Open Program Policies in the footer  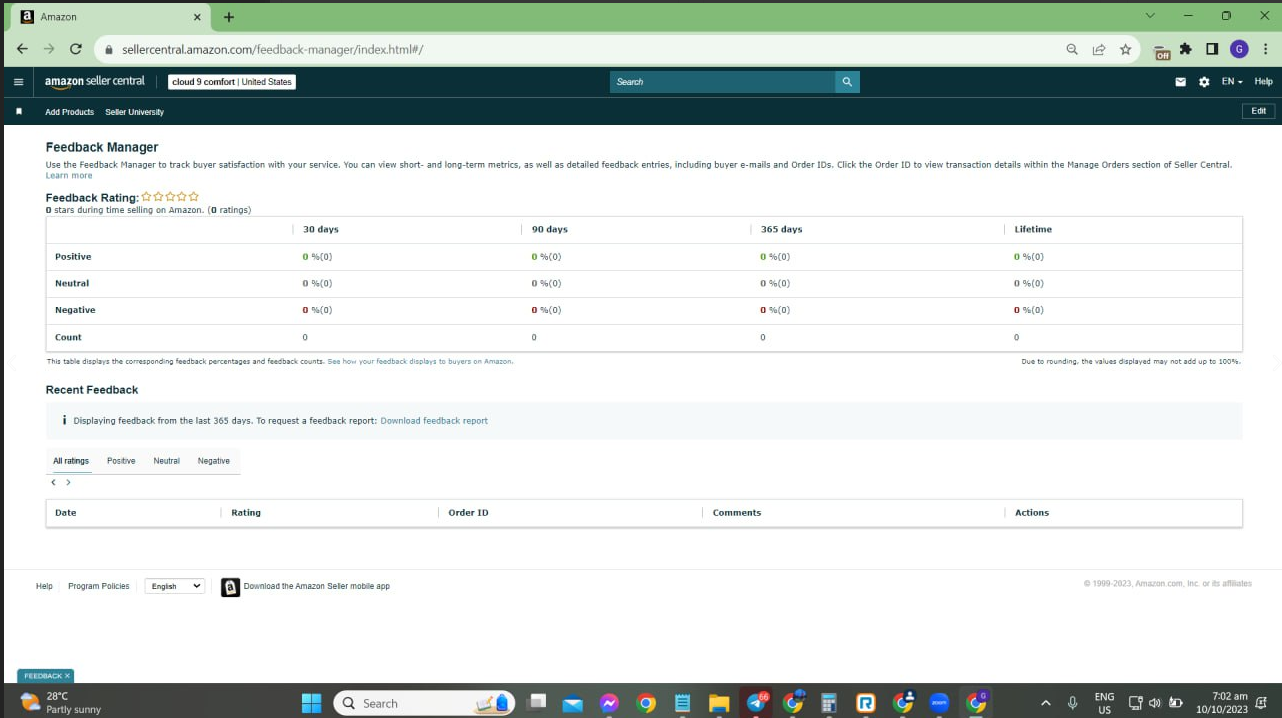point(99,586)
